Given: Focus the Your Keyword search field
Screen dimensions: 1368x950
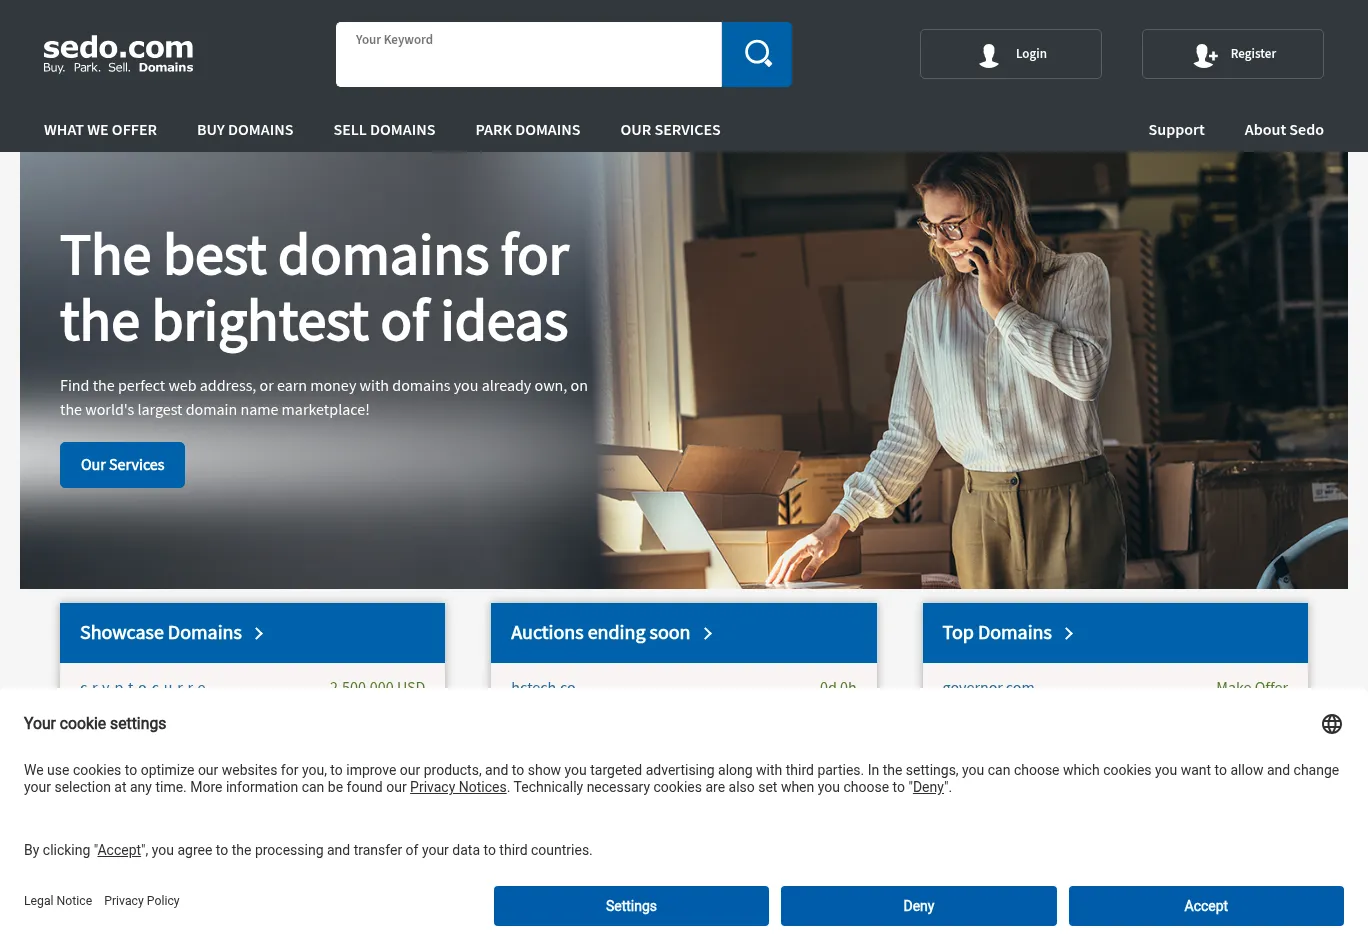Looking at the screenshot, I should tap(528, 60).
